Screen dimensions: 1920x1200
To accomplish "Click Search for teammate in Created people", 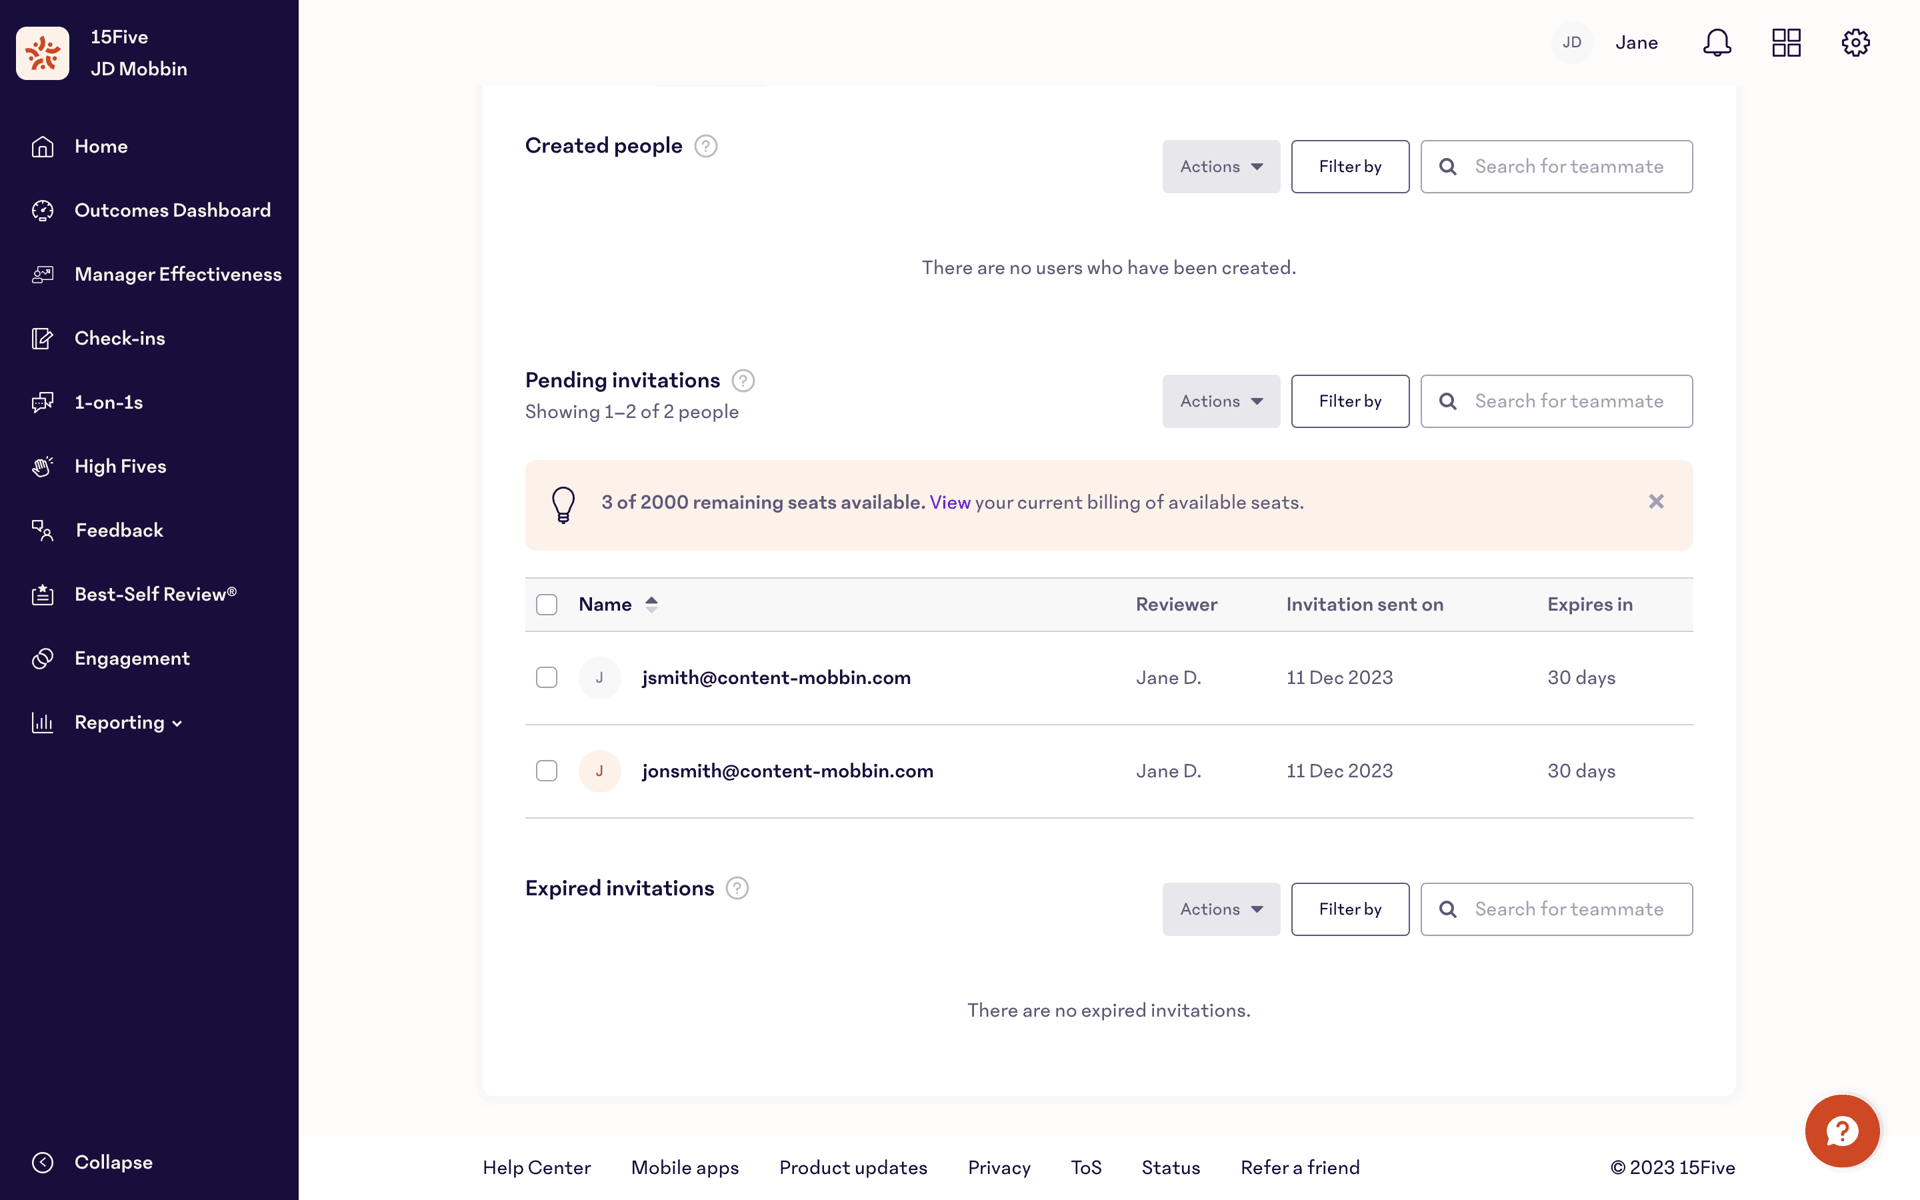I will 1556,167.
